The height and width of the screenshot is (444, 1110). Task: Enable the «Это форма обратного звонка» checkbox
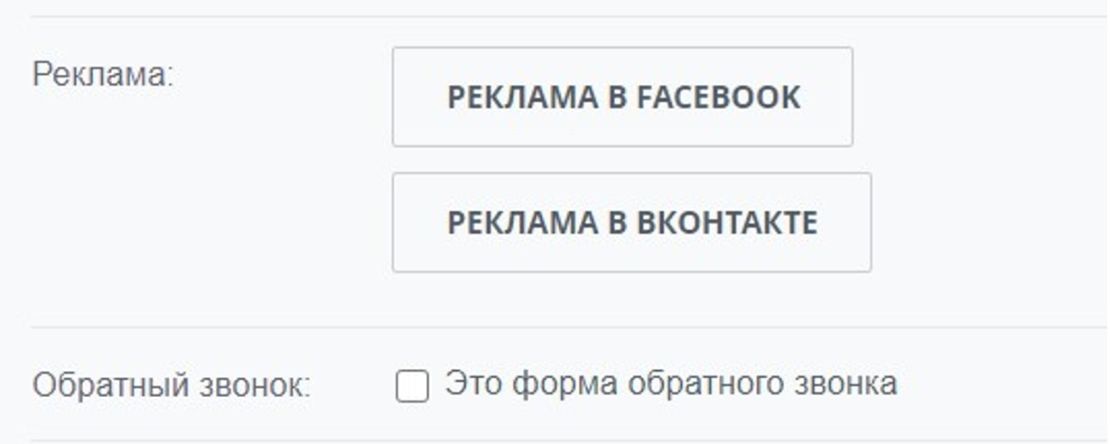[x=412, y=386]
